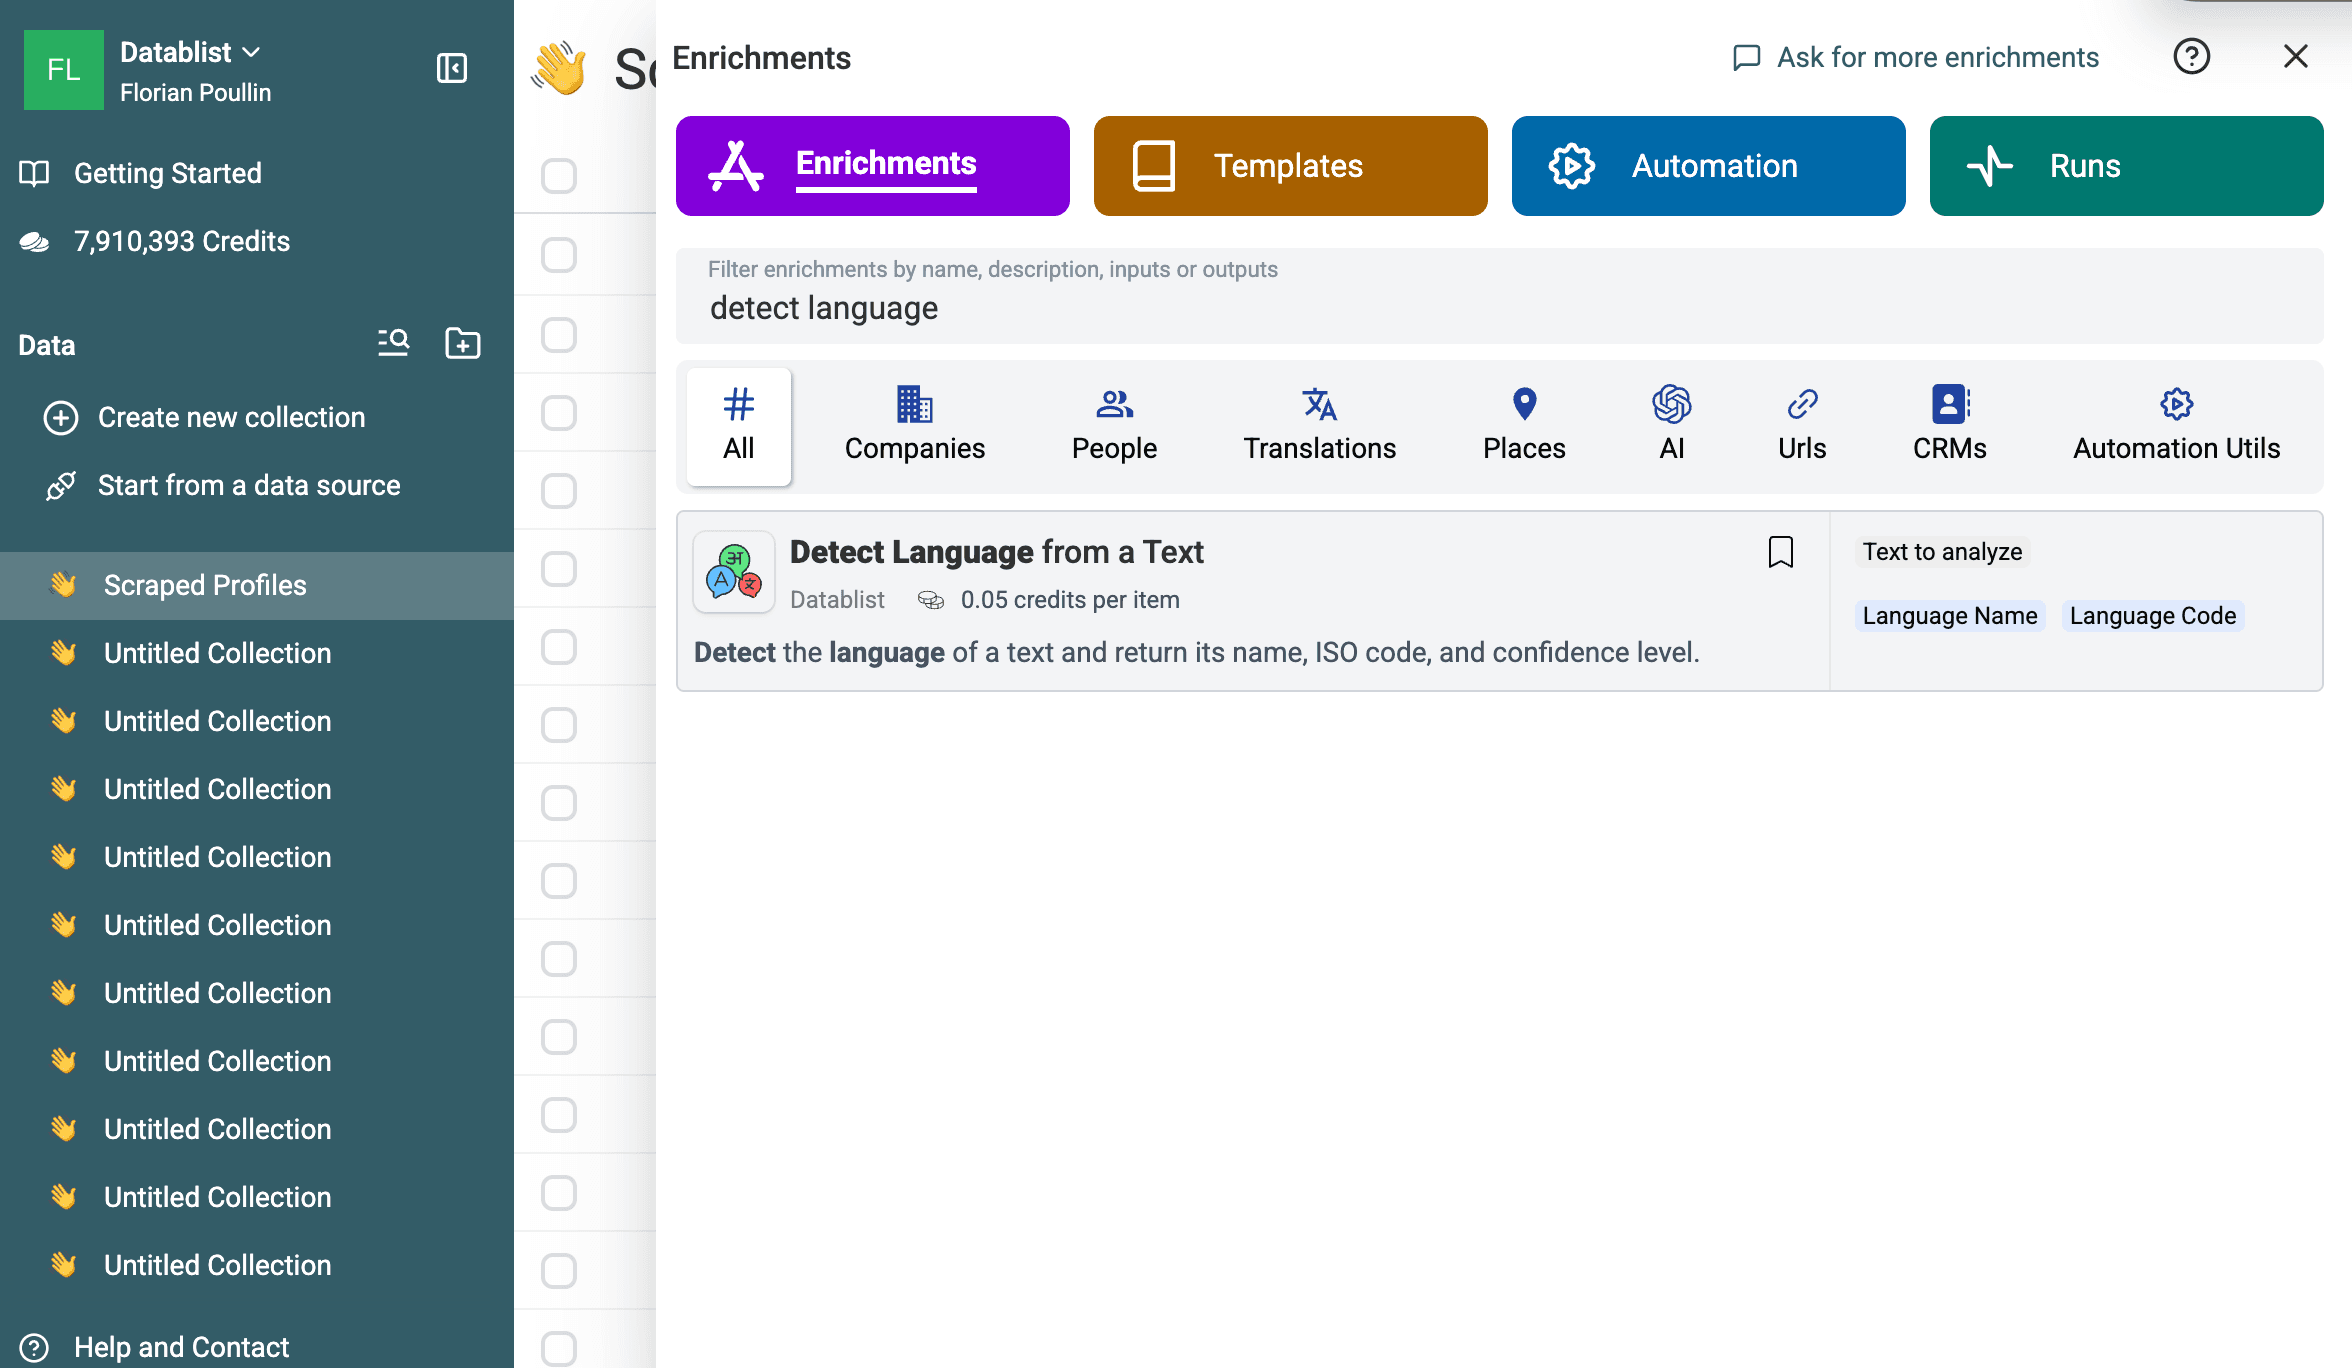Click the Text to analyze input tag
Screen dimensions: 2352x1368
point(1942,552)
